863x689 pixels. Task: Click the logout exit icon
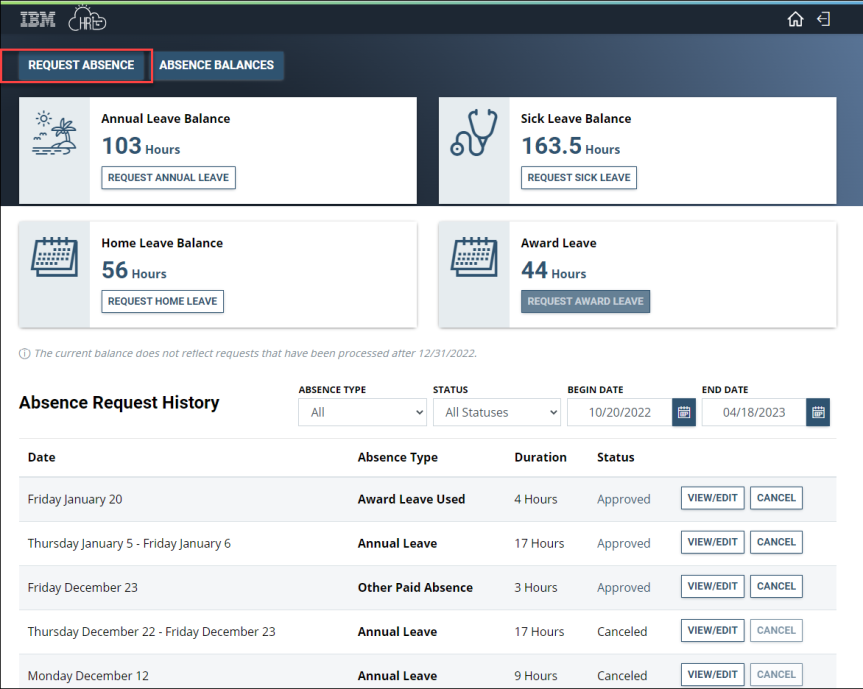[x=824, y=19]
